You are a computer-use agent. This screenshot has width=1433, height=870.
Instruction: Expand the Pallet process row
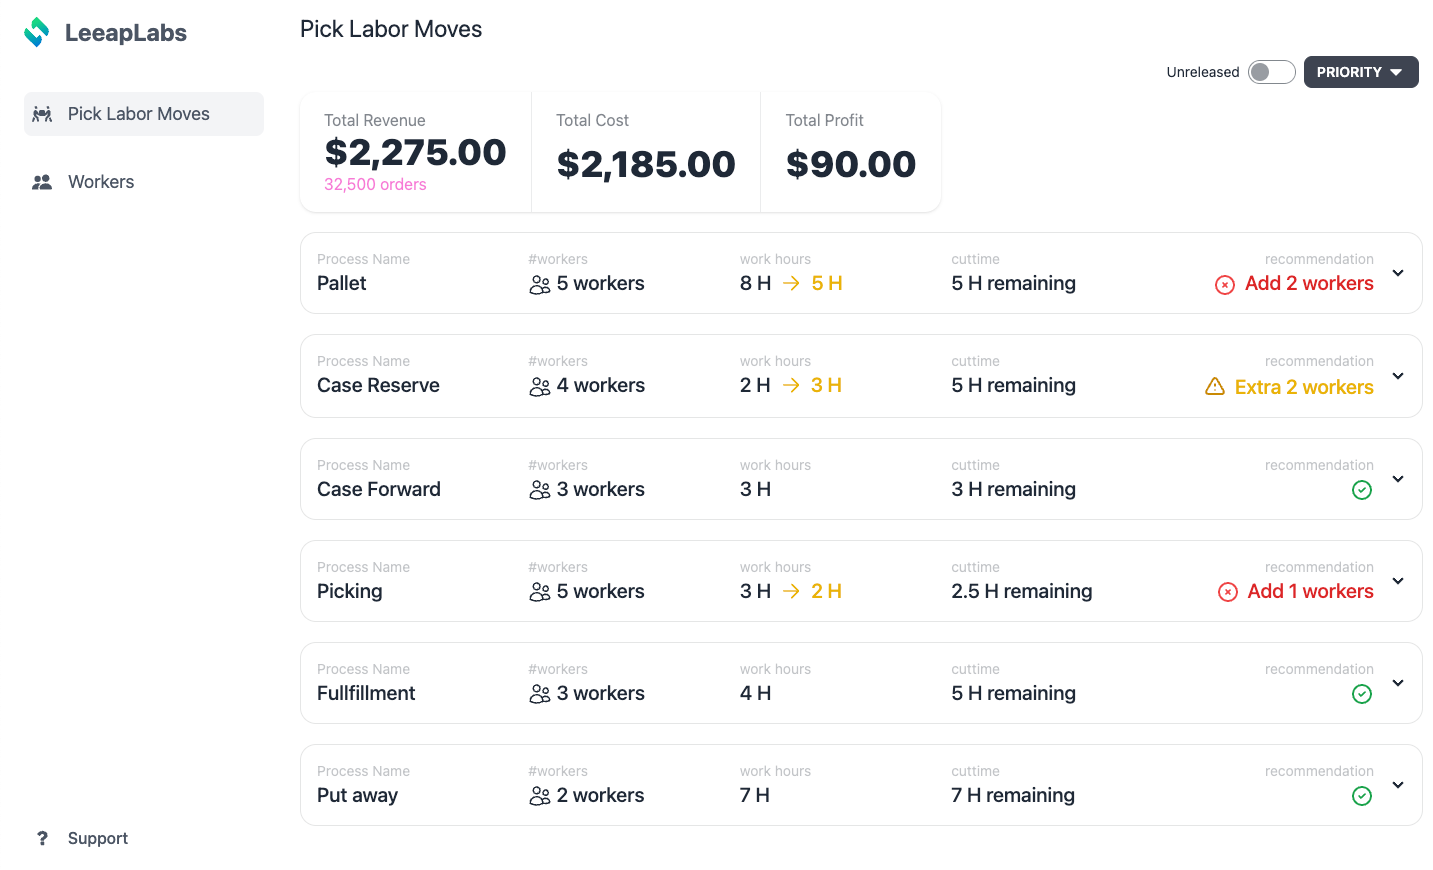click(1398, 273)
